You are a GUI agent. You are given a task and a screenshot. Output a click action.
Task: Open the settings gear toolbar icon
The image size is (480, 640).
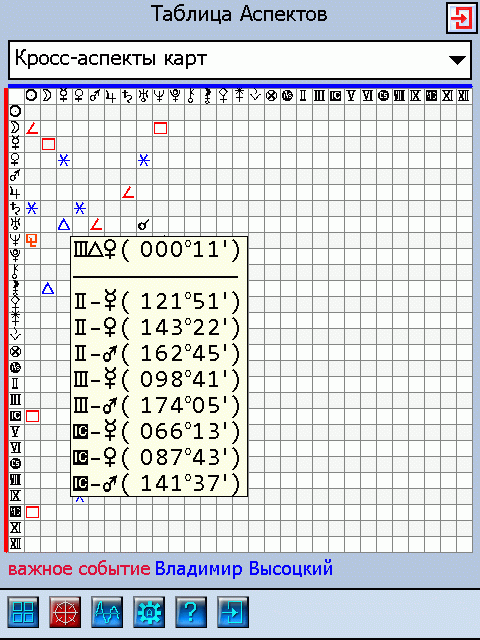[149, 612]
